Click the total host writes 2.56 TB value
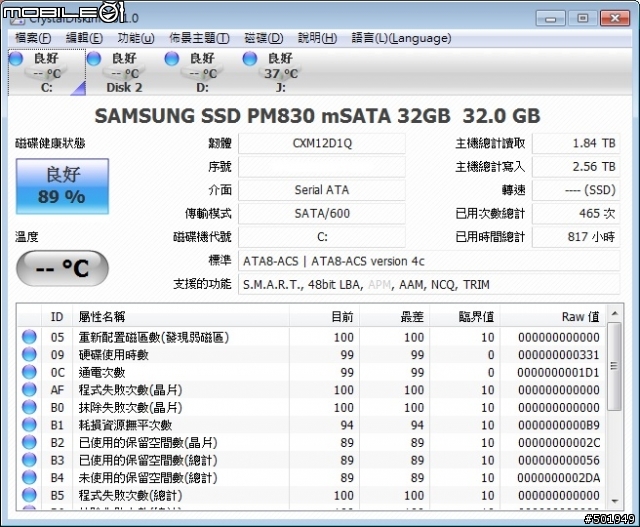The image size is (640, 527). coord(576,167)
